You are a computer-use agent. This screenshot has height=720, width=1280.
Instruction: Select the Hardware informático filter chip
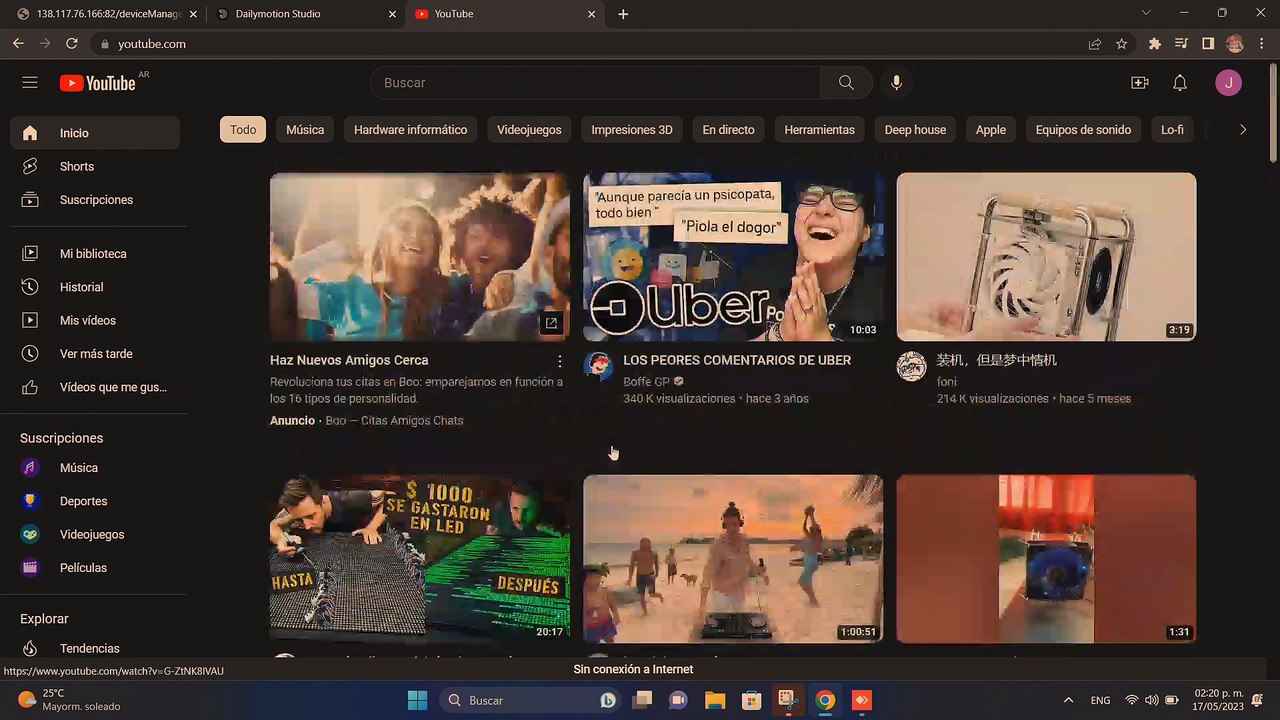410,130
